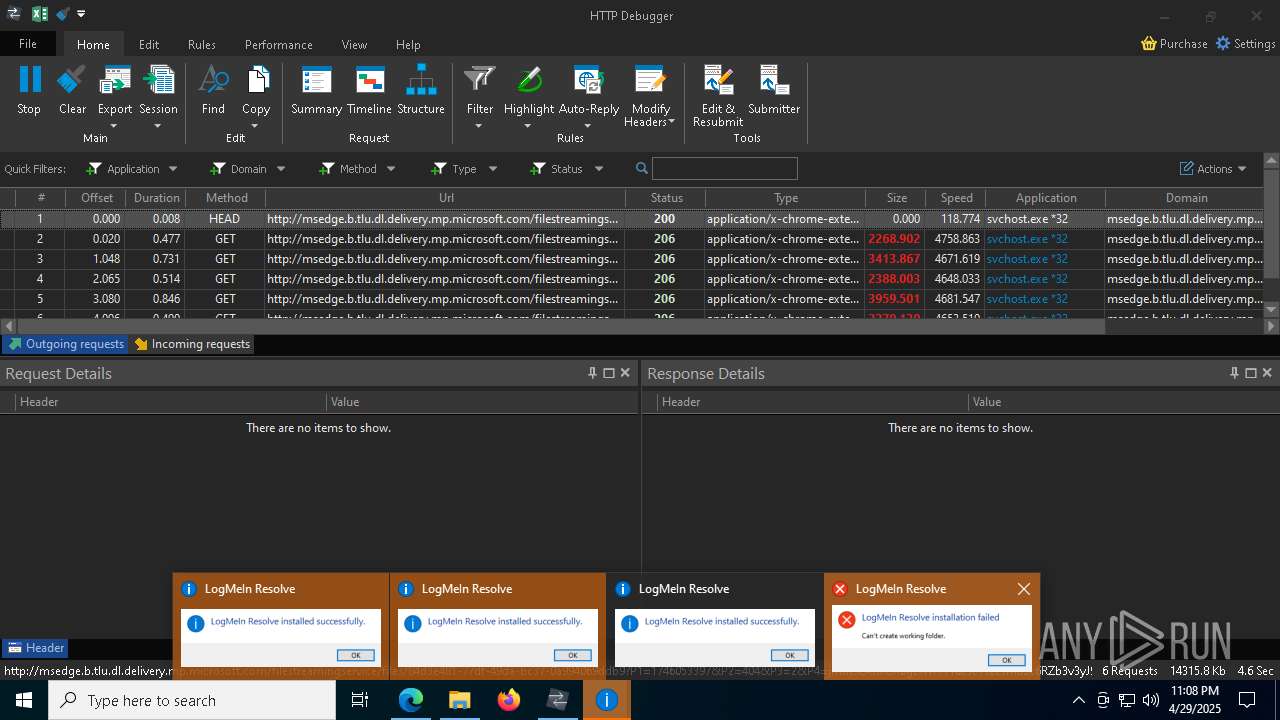
Task: Show the request Summary view
Action: point(316,90)
